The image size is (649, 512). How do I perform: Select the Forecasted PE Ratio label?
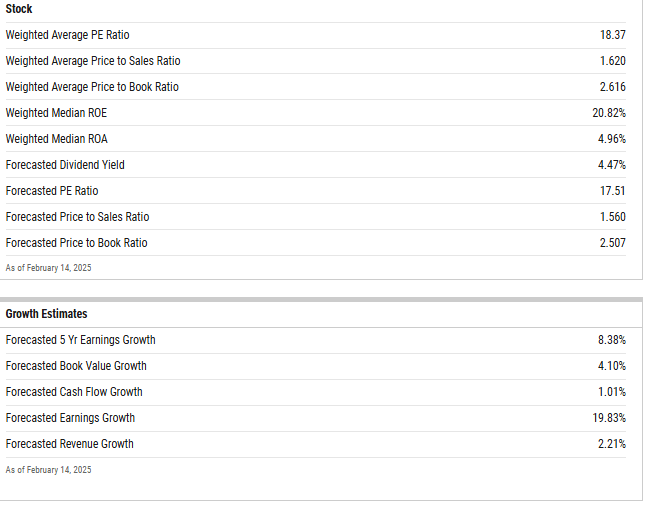point(52,191)
